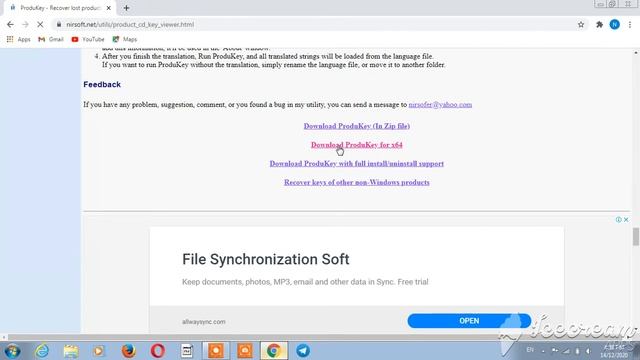Click the nirsofer@yahoo.com email link
The width and height of the screenshot is (640, 360).
click(440, 104)
